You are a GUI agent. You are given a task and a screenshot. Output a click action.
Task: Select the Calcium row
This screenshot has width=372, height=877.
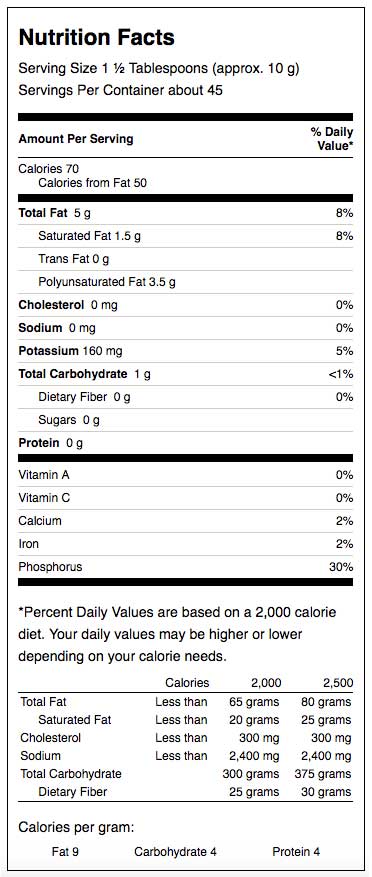pos(186,521)
